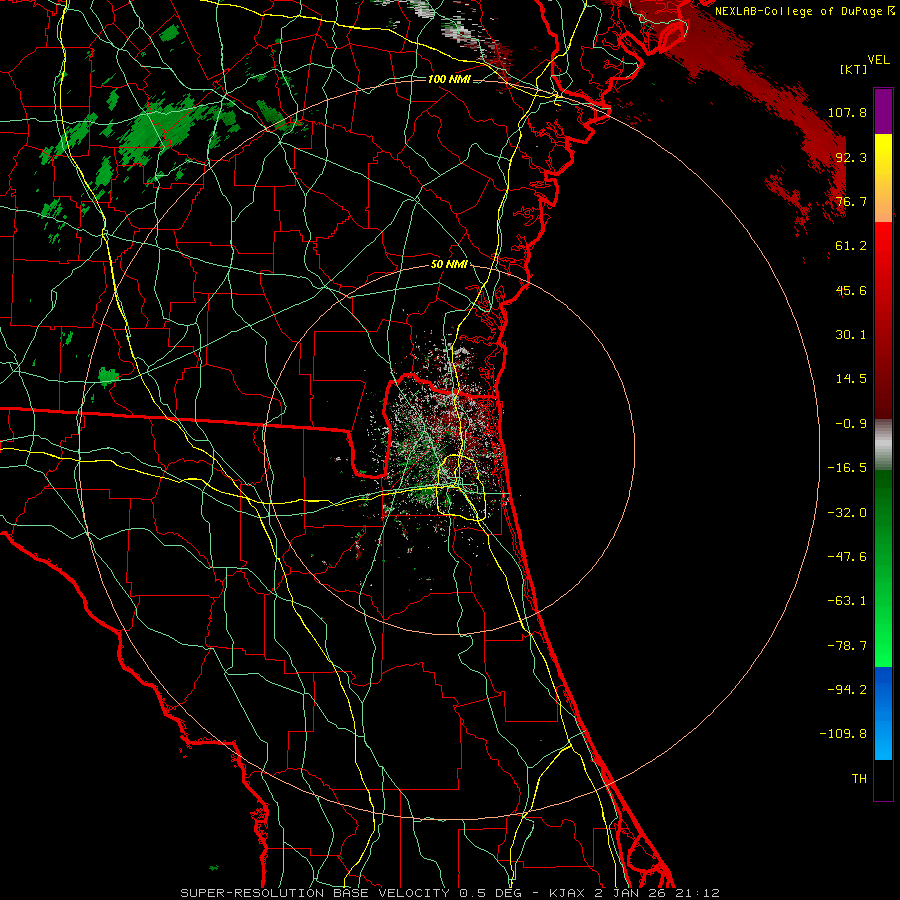Click the 92.3 legend value
The width and height of the screenshot is (900, 900).
click(851, 157)
